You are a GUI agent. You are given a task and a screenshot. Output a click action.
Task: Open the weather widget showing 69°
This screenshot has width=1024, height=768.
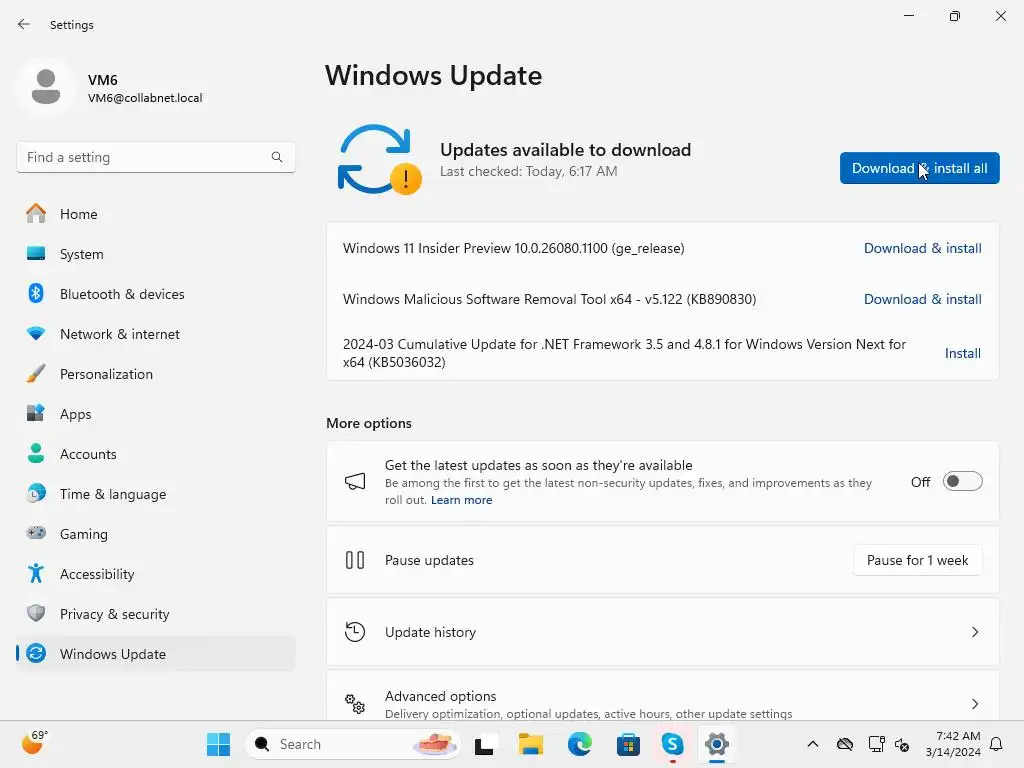click(x=34, y=743)
